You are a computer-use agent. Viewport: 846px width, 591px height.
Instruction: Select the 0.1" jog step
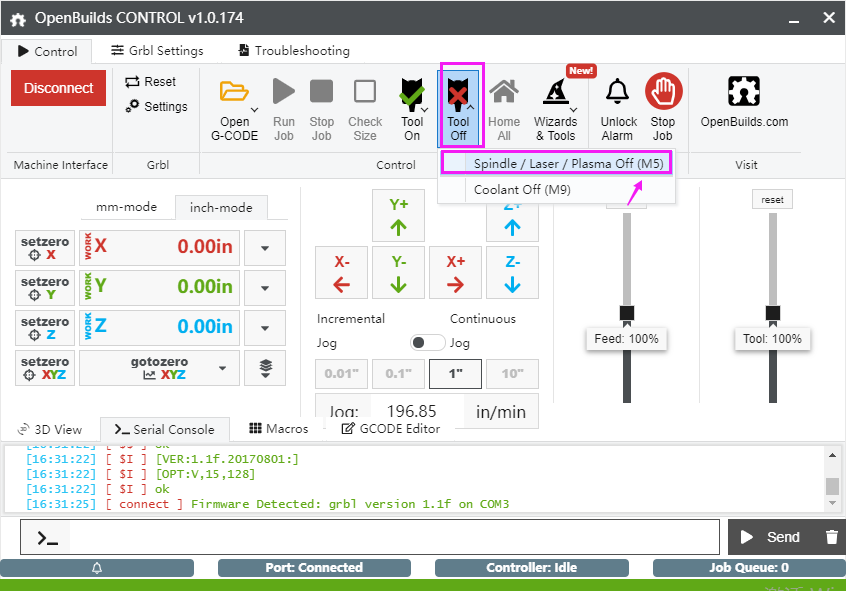coord(398,373)
